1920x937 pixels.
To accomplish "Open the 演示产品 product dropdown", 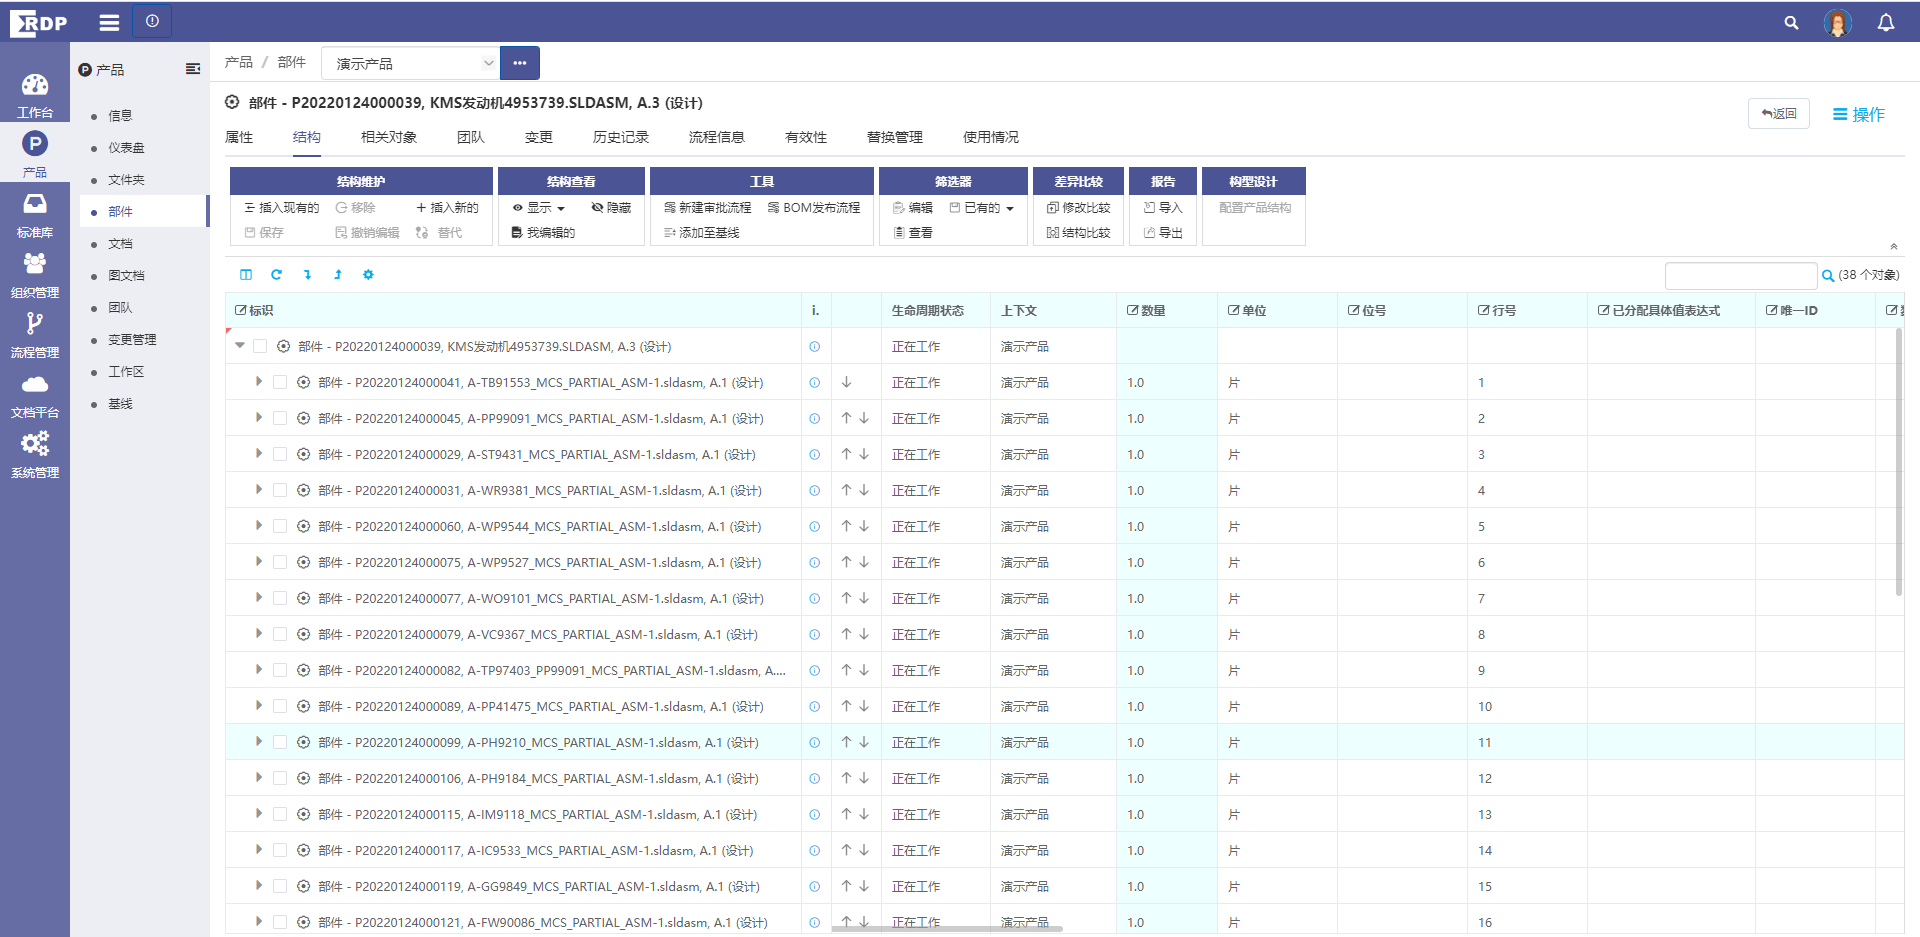I will [410, 63].
